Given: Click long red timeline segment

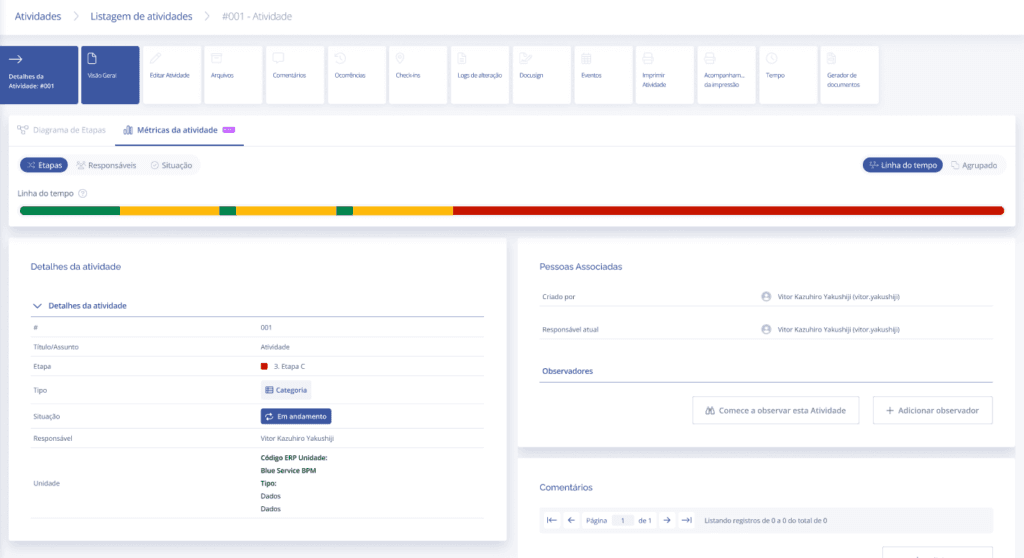Looking at the screenshot, I should tap(728, 210).
